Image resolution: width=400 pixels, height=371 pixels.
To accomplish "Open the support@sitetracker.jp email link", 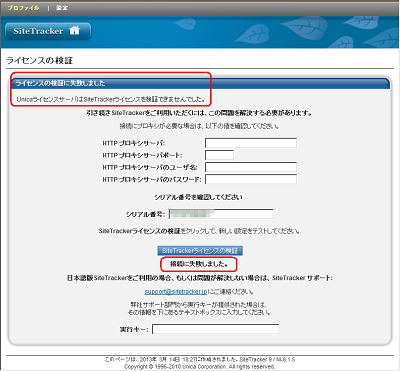I will tap(176, 292).
